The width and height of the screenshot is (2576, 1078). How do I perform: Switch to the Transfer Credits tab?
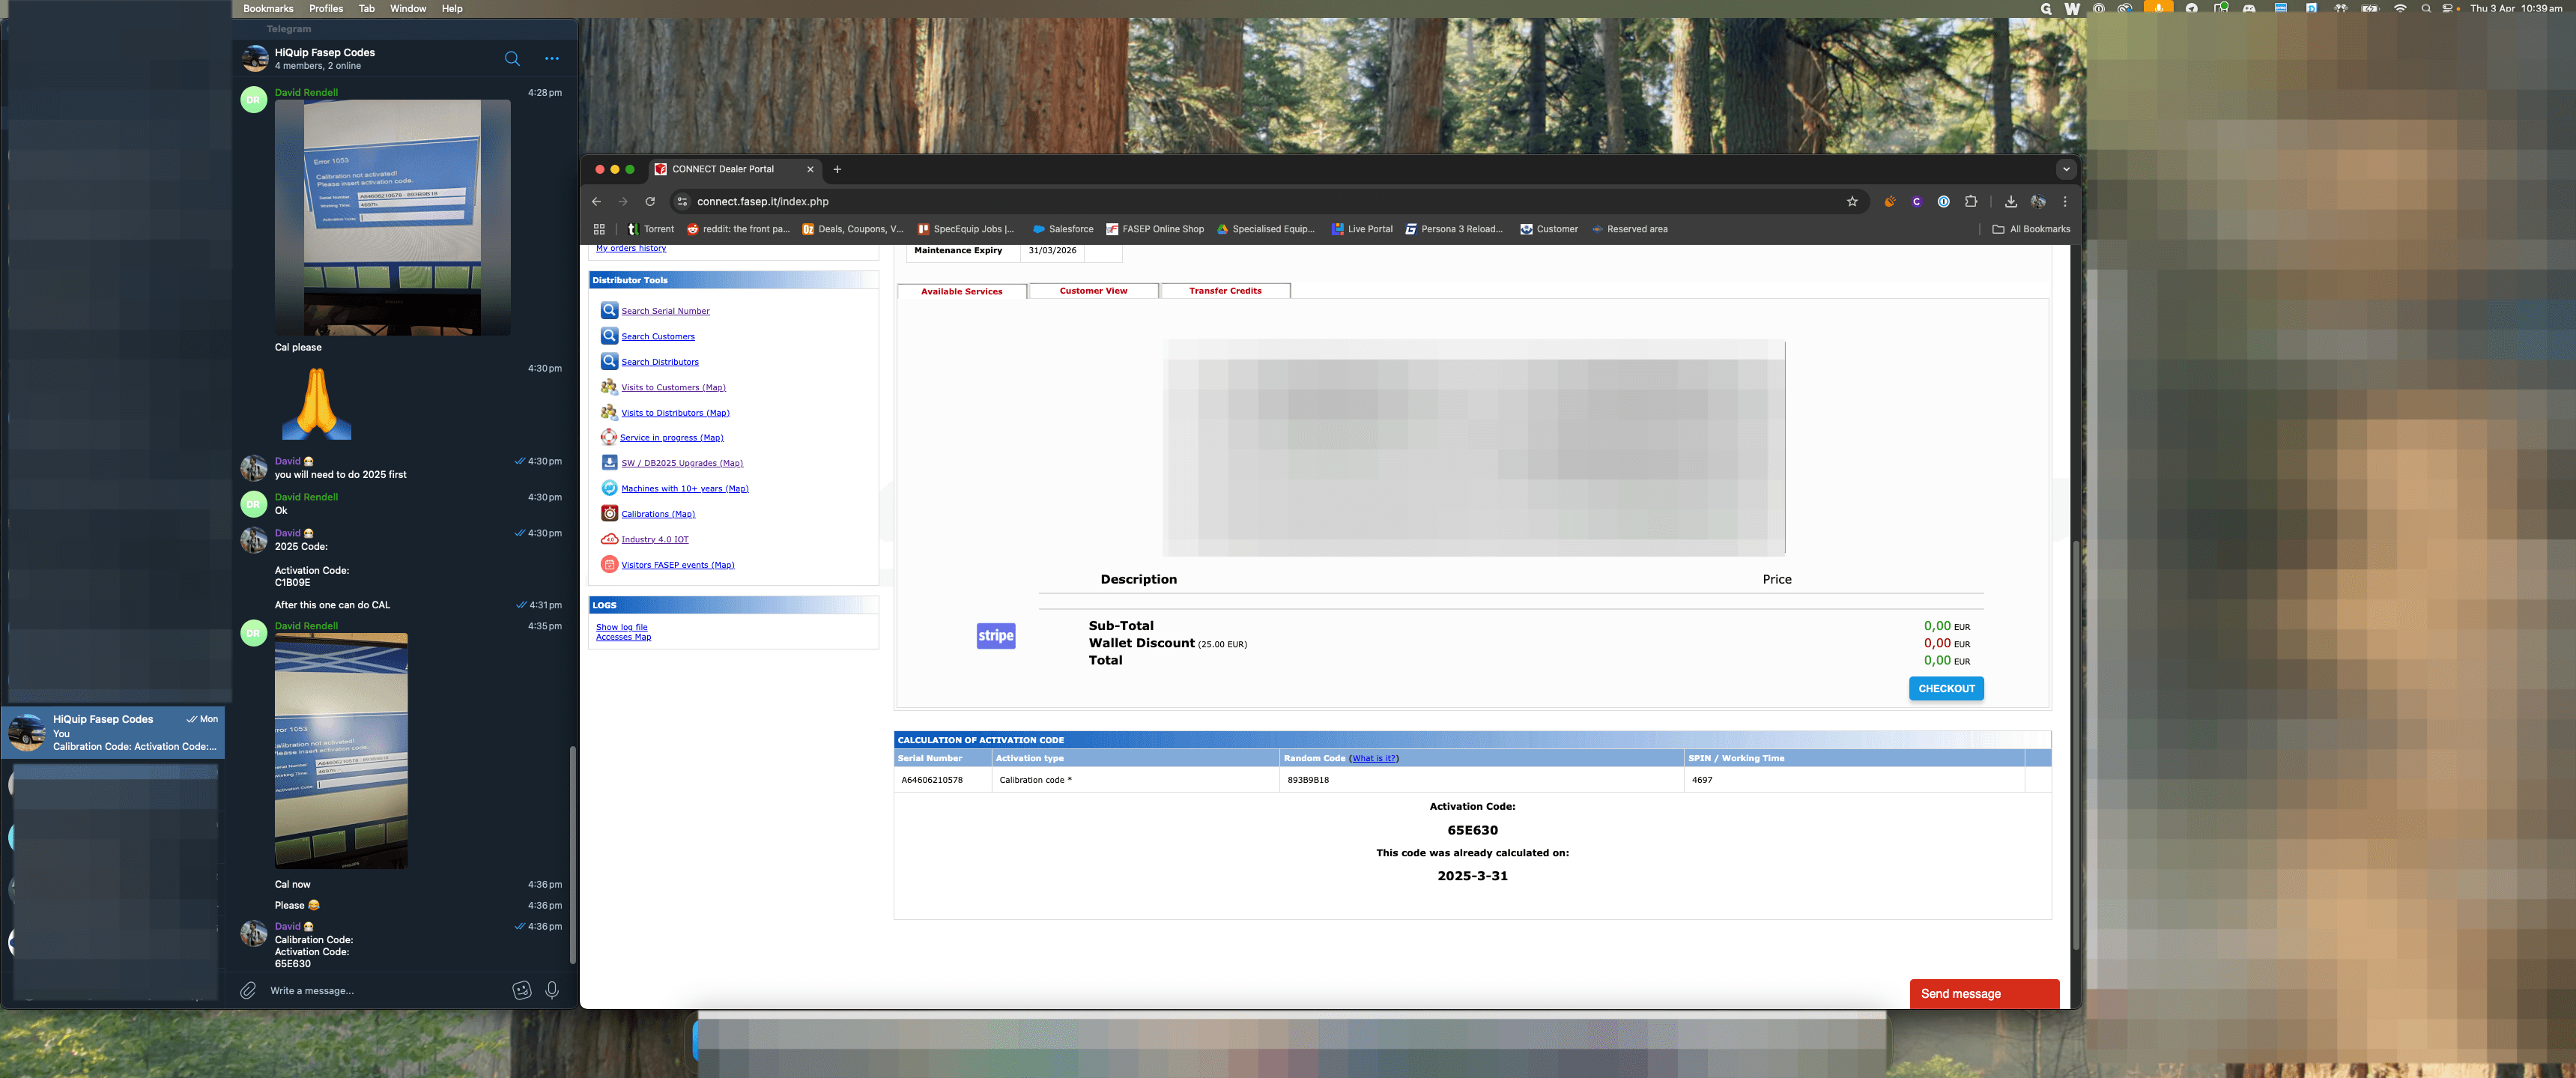click(x=1225, y=291)
